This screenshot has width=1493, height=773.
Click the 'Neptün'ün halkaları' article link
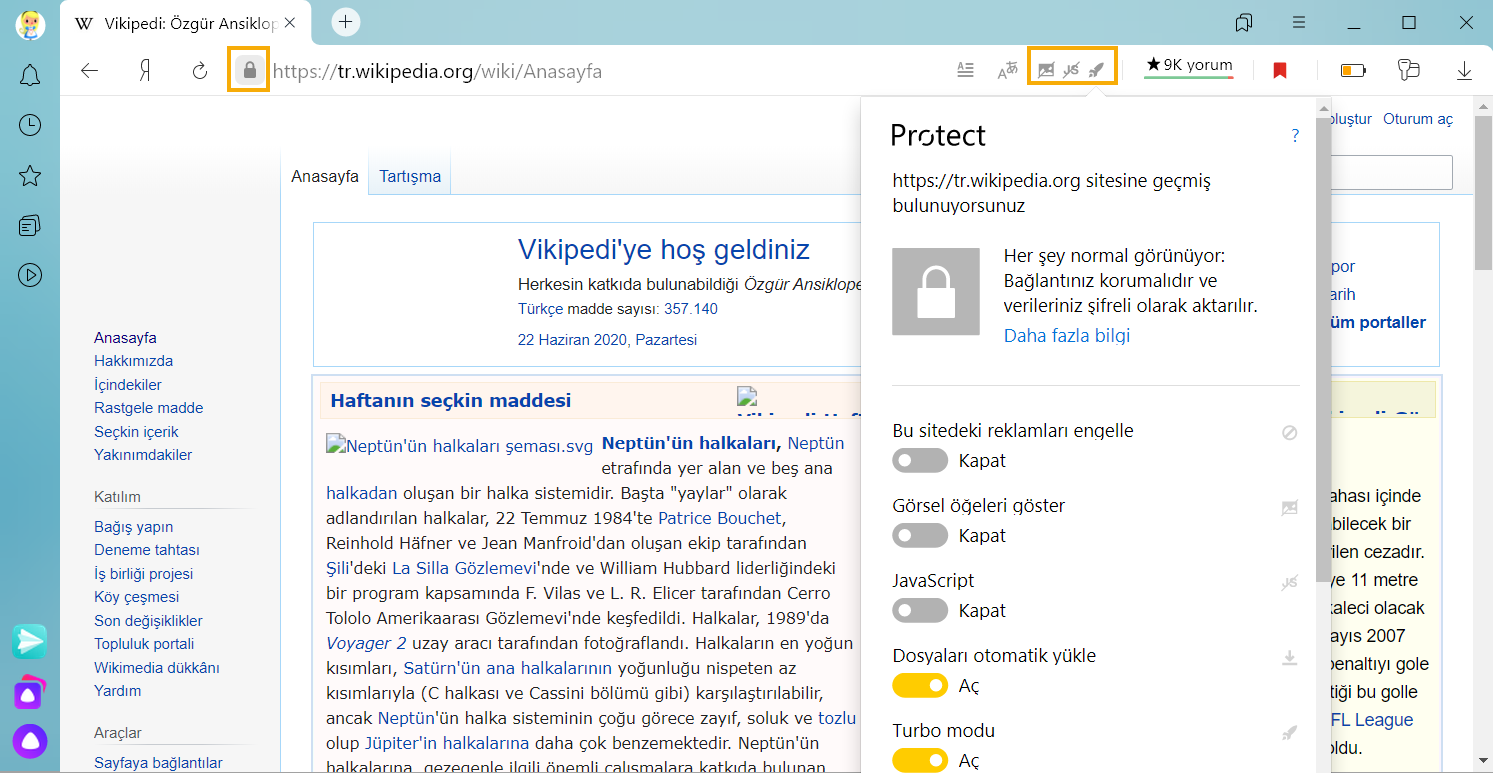click(691, 443)
